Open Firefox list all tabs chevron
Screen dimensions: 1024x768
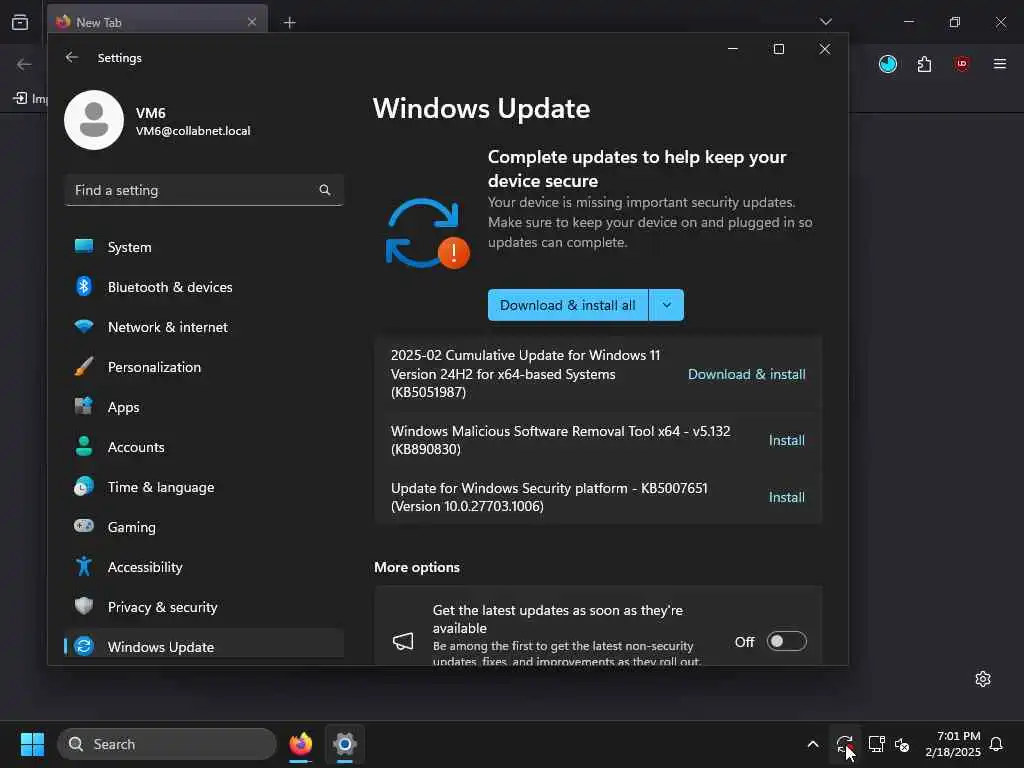[825, 22]
